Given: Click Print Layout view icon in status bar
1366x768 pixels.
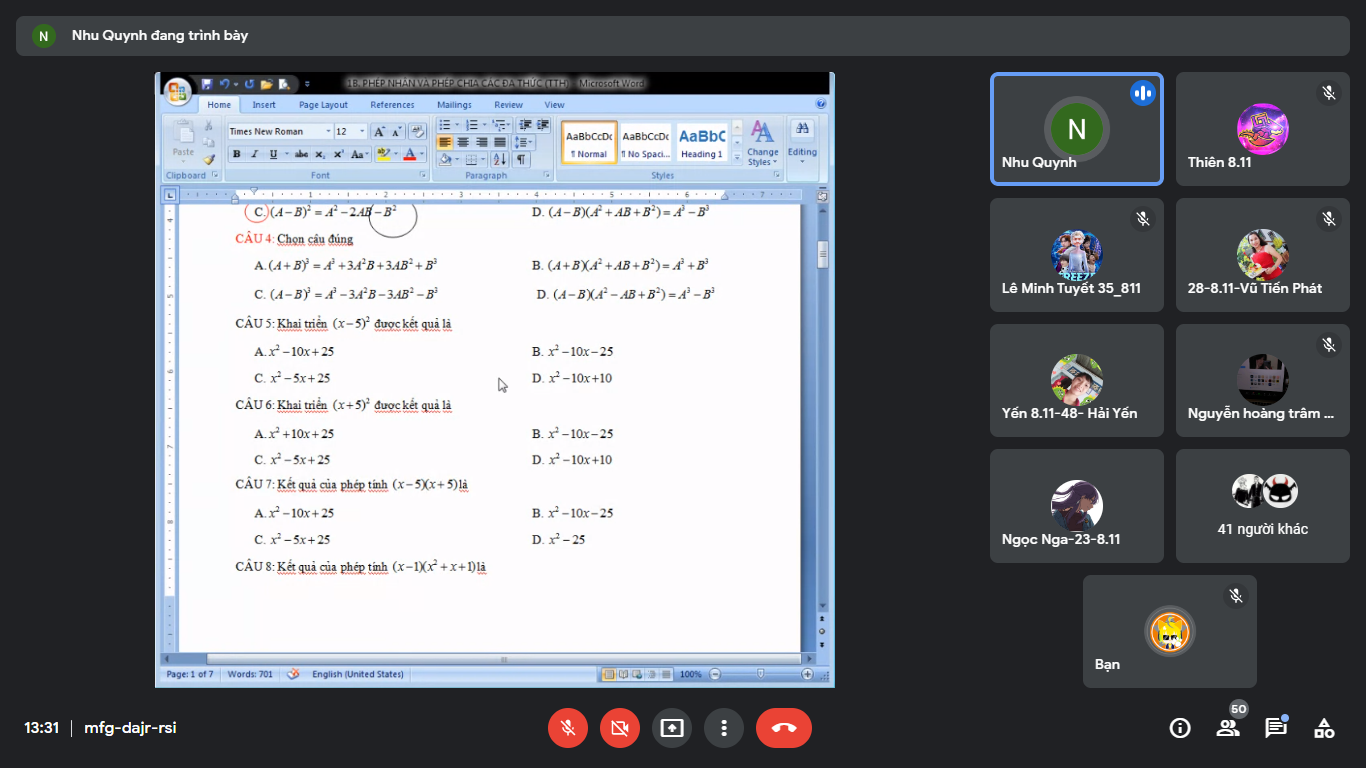Looking at the screenshot, I should coord(609,674).
